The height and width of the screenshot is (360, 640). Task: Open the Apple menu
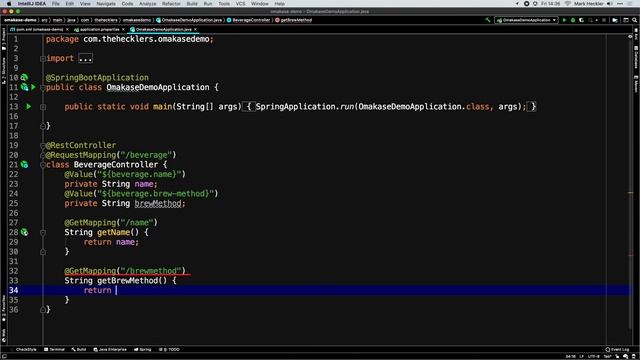[x=9, y=4]
